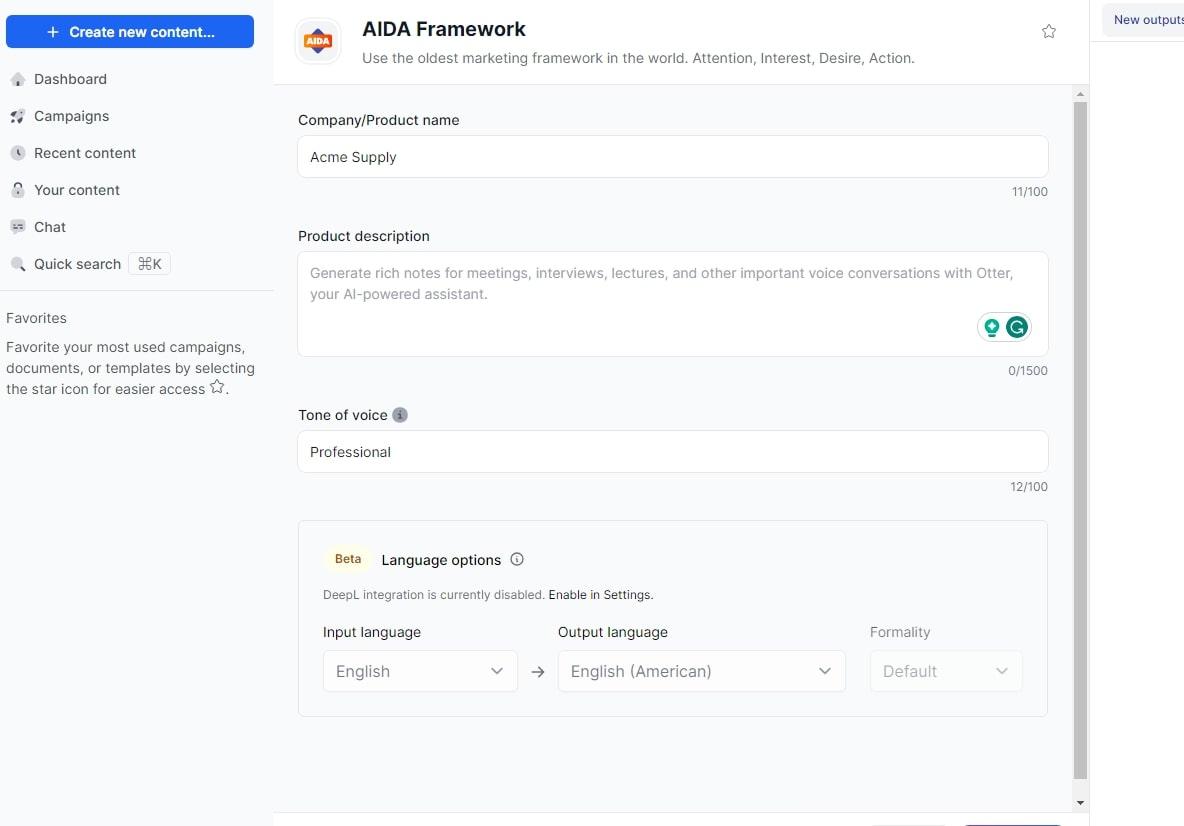The width and height of the screenshot is (1184, 826).
Task: Click the Company/Product name field
Action: click(672, 157)
